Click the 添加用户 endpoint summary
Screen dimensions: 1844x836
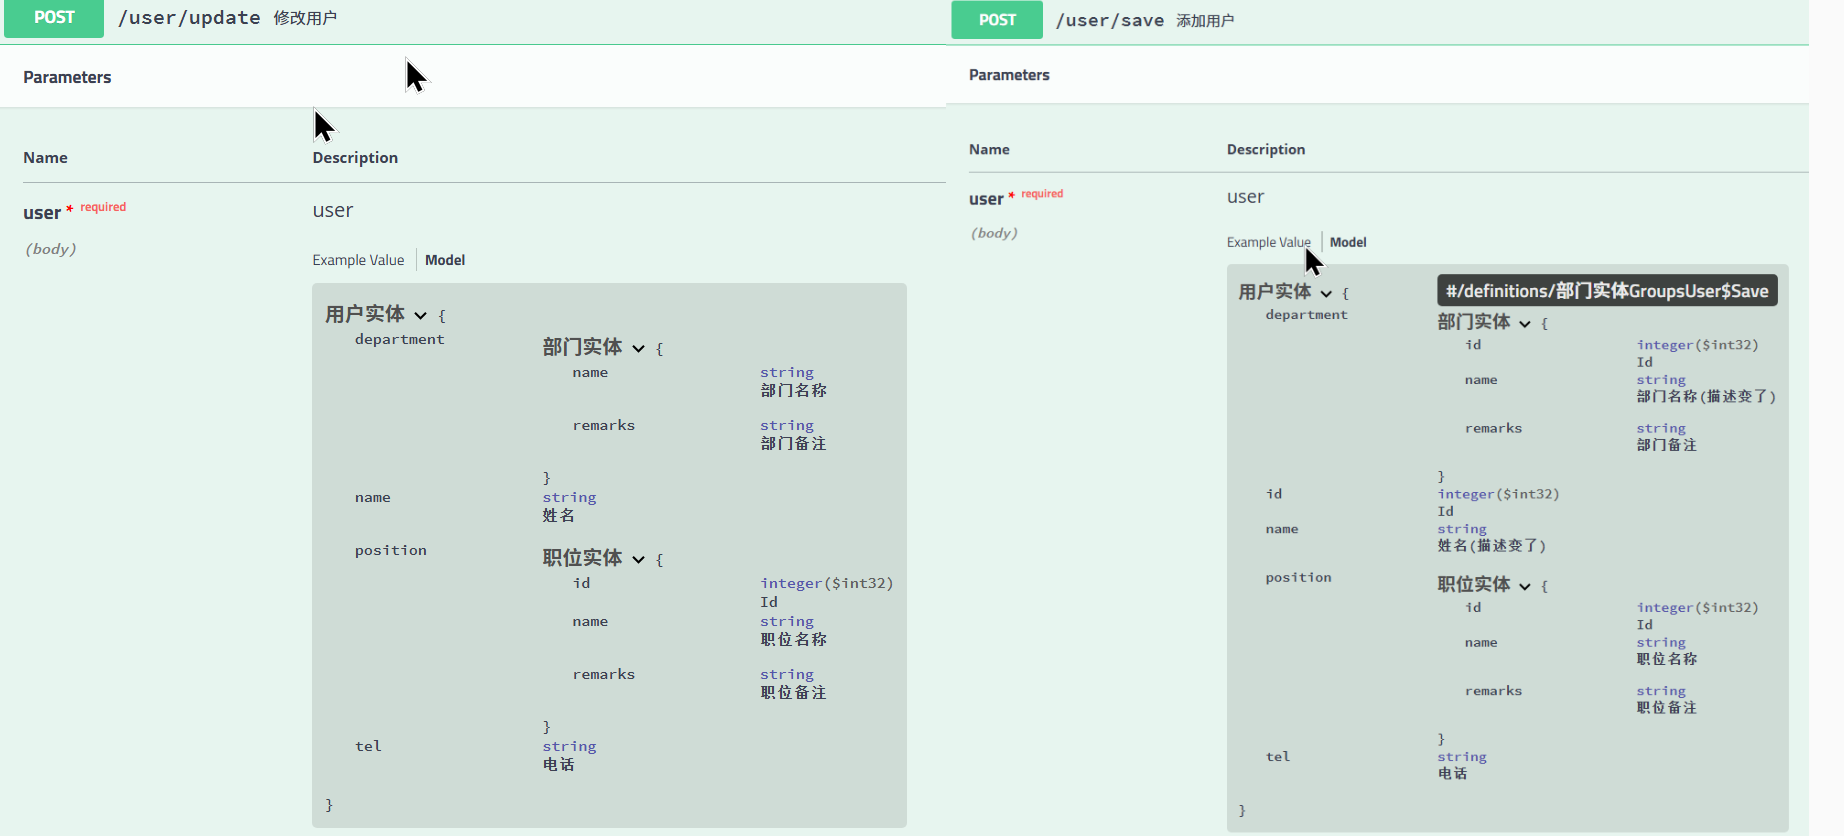point(1205,20)
